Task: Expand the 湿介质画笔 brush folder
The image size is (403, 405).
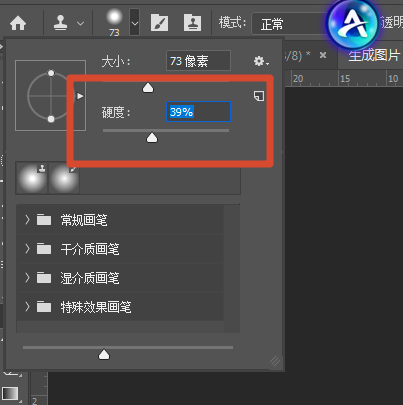Action: (x=27, y=278)
